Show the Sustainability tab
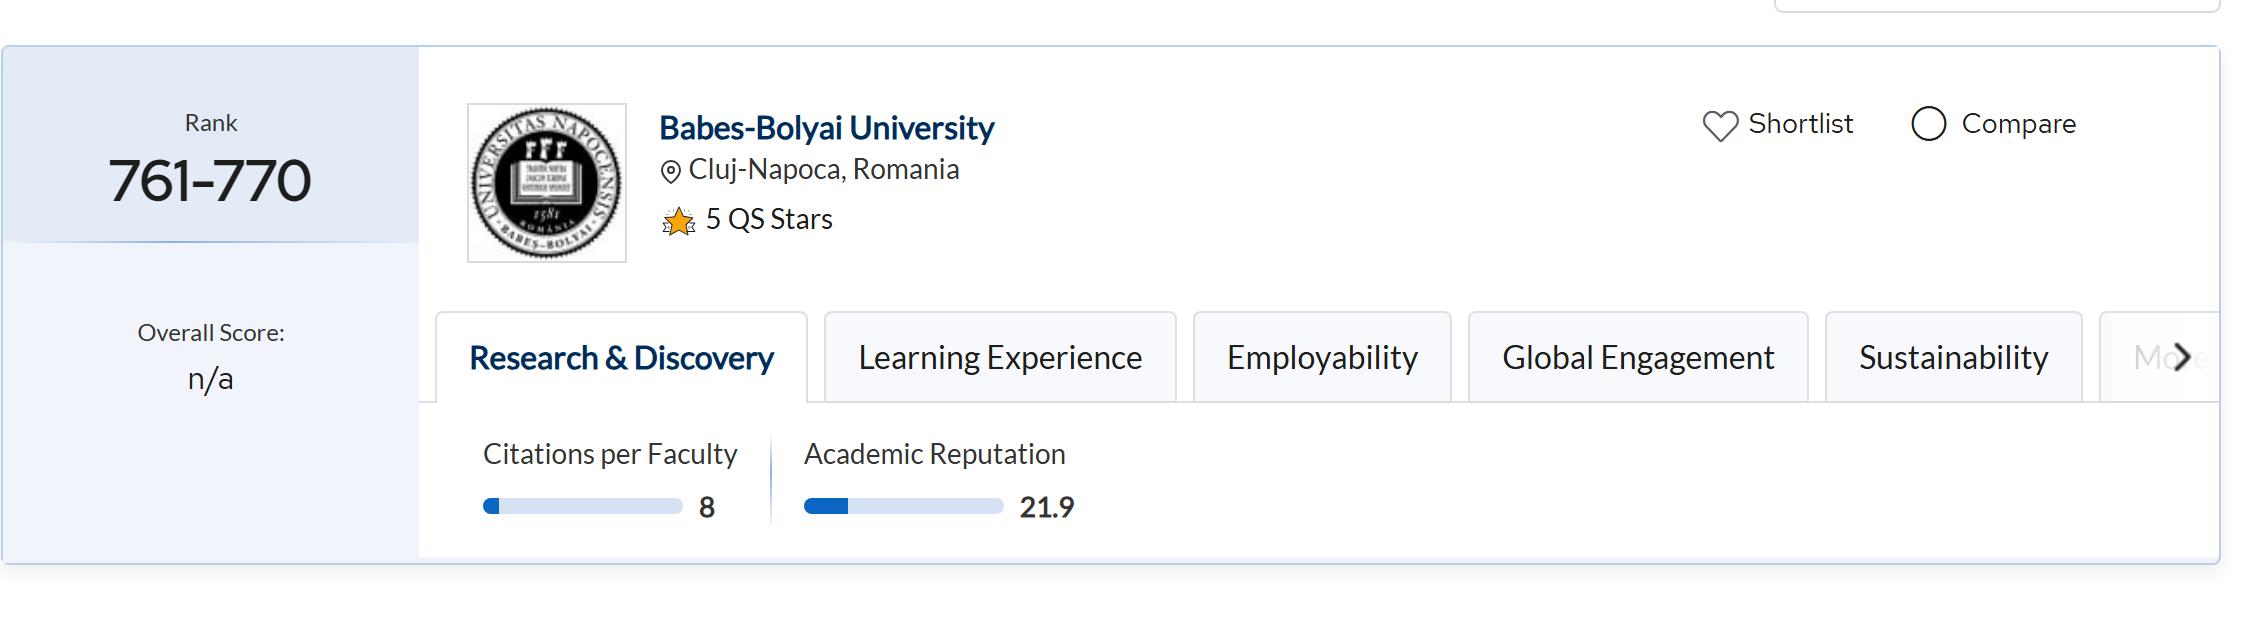Image resolution: width=2263 pixels, height=624 pixels. 1953,358
